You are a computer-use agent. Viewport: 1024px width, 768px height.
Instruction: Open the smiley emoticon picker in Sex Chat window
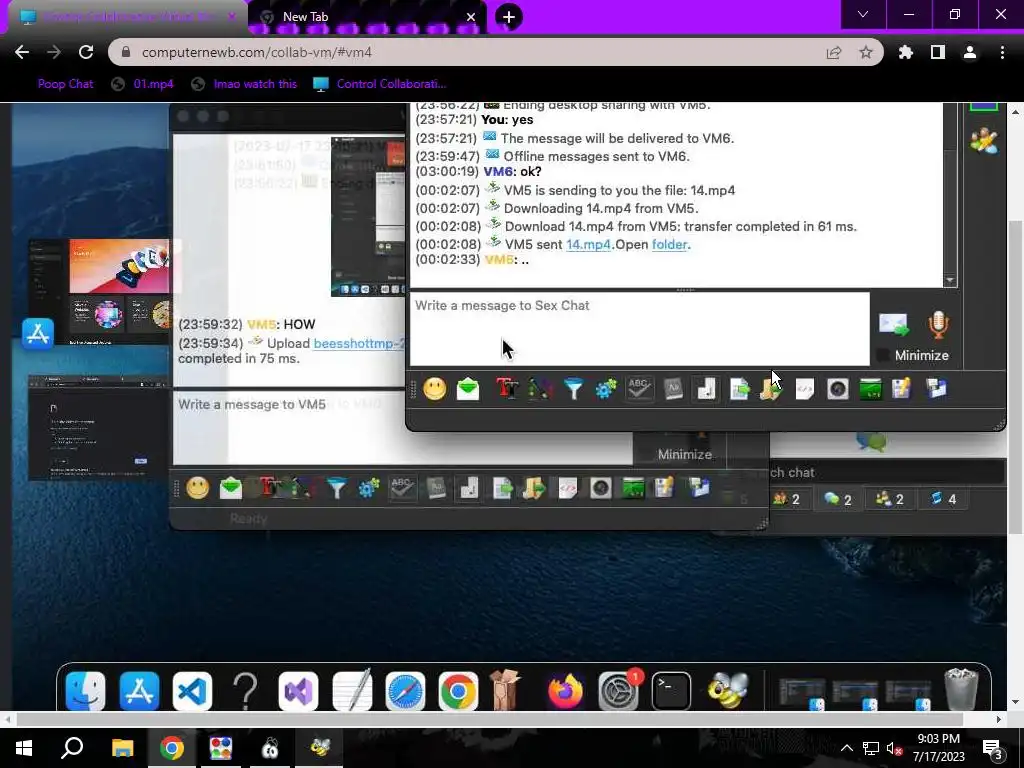(x=434, y=389)
